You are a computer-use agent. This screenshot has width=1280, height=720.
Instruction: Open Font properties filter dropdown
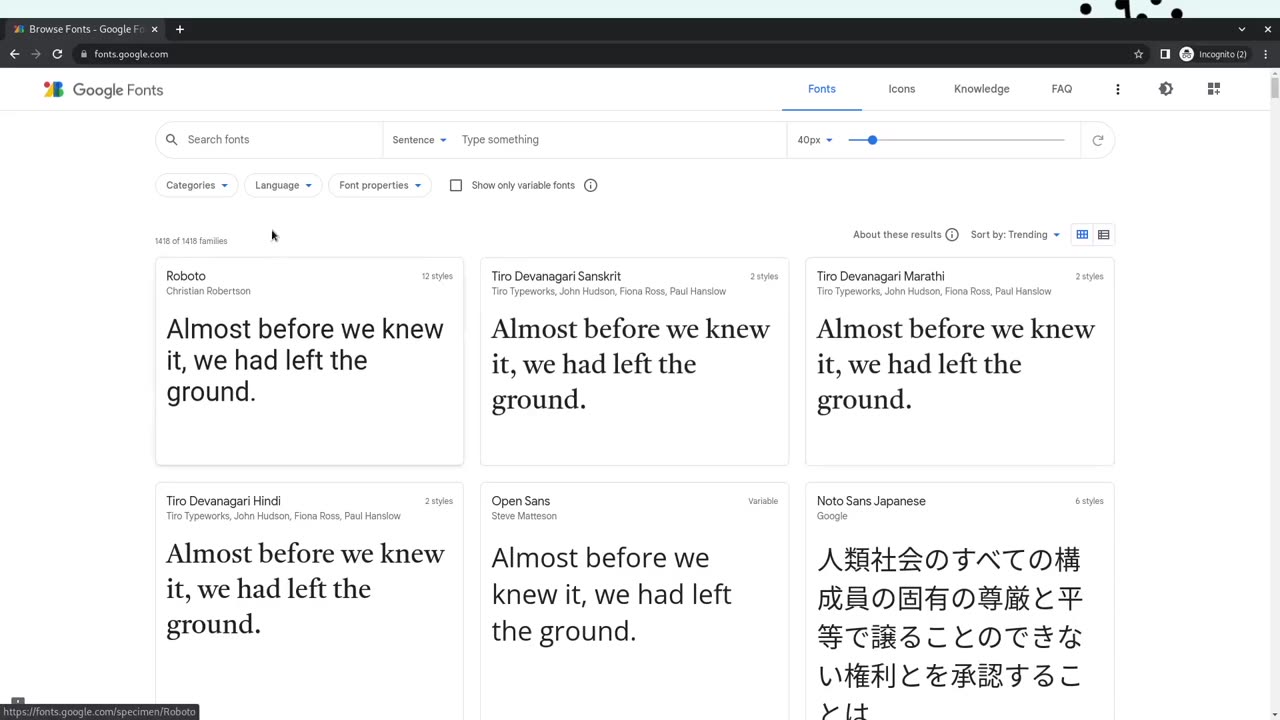point(380,185)
